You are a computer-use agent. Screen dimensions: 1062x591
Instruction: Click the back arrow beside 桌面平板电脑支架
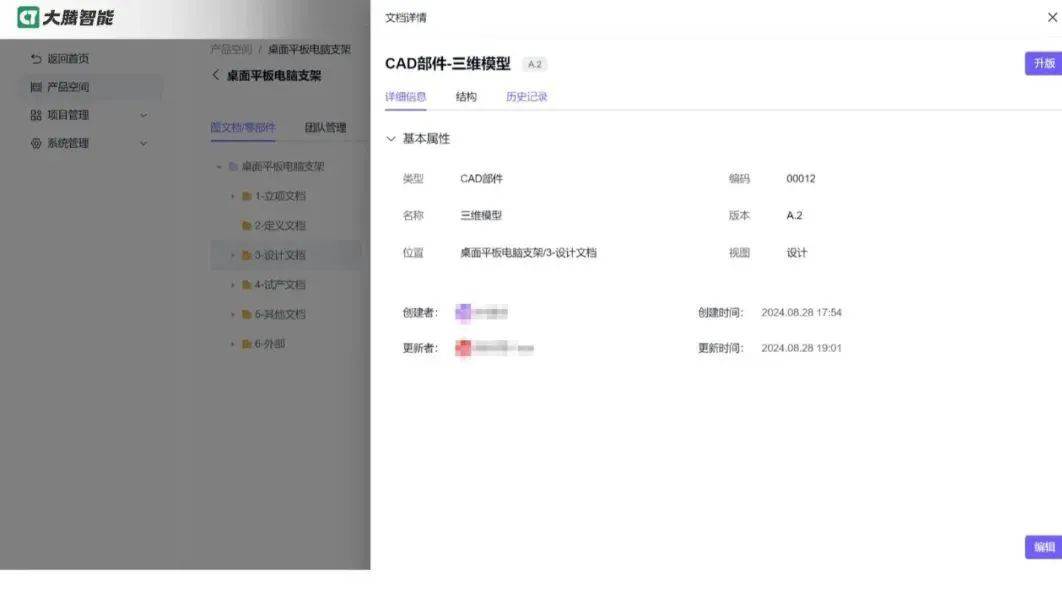tap(215, 75)
